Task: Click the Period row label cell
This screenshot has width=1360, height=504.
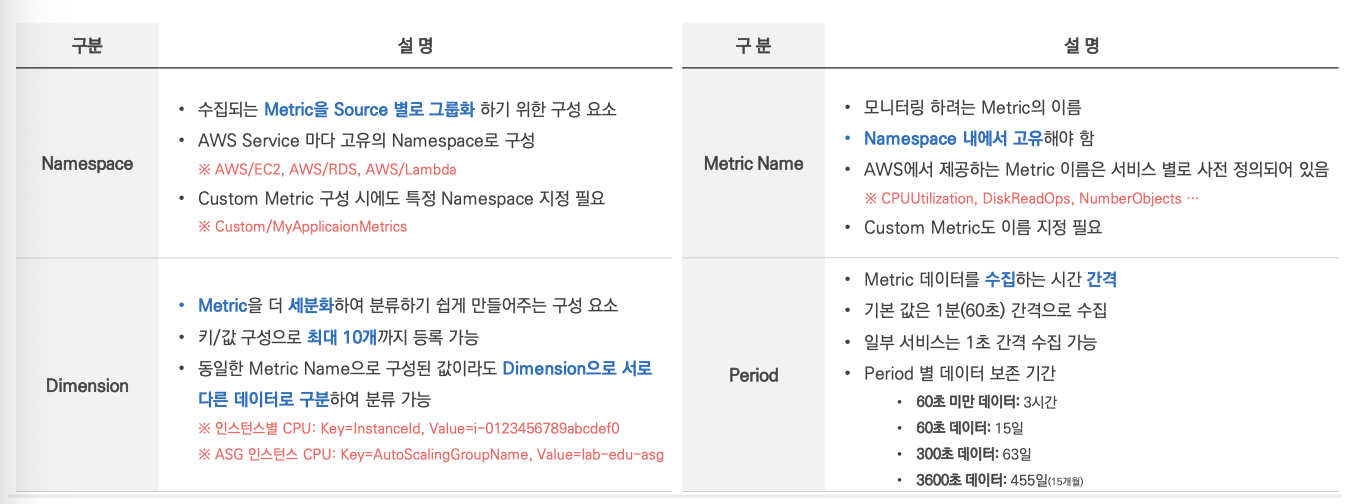Action: (x=753, y=375)
